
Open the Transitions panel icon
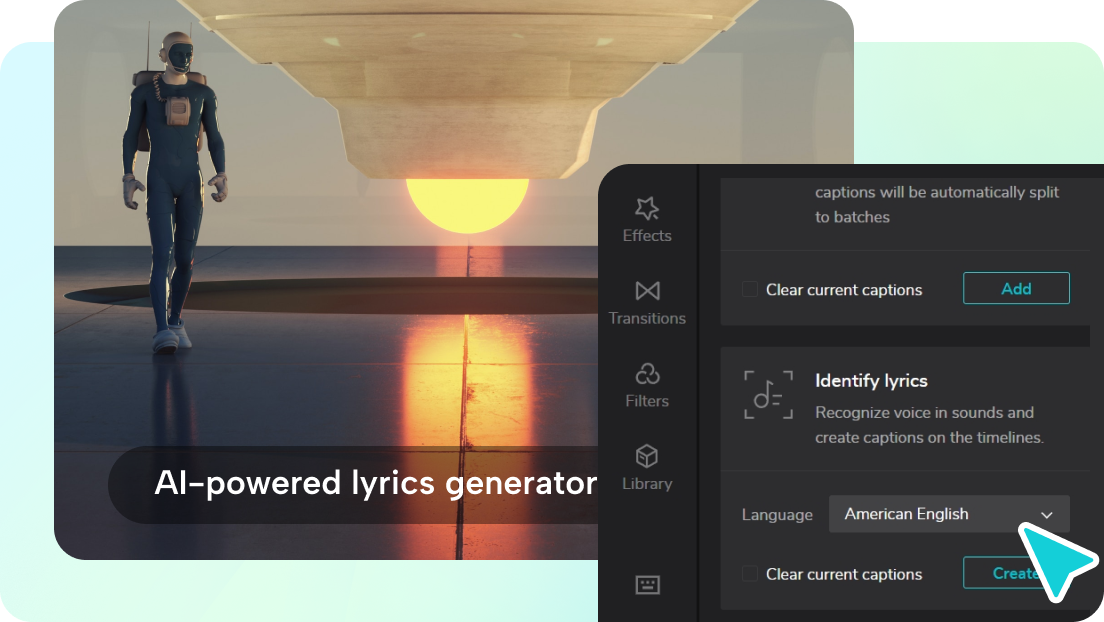647,290
